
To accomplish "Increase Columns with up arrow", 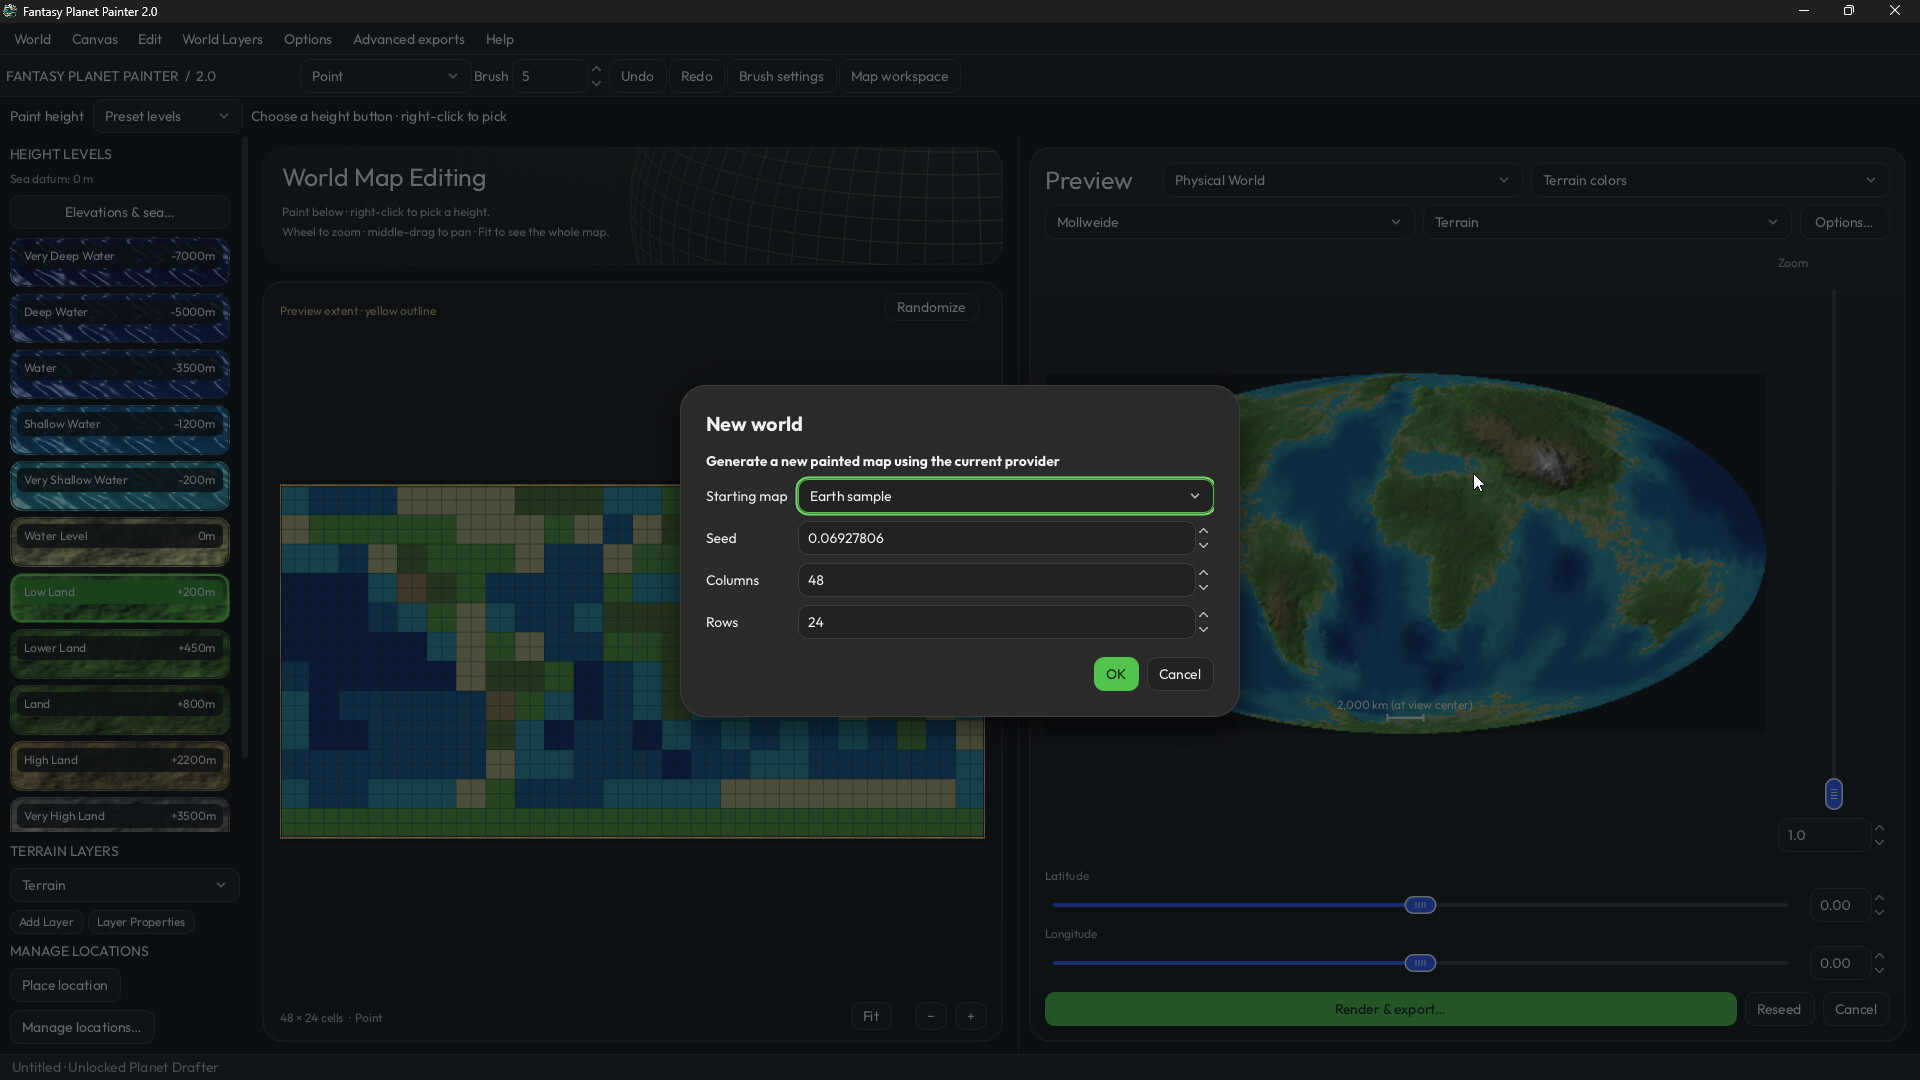I will pos(1204,573).
